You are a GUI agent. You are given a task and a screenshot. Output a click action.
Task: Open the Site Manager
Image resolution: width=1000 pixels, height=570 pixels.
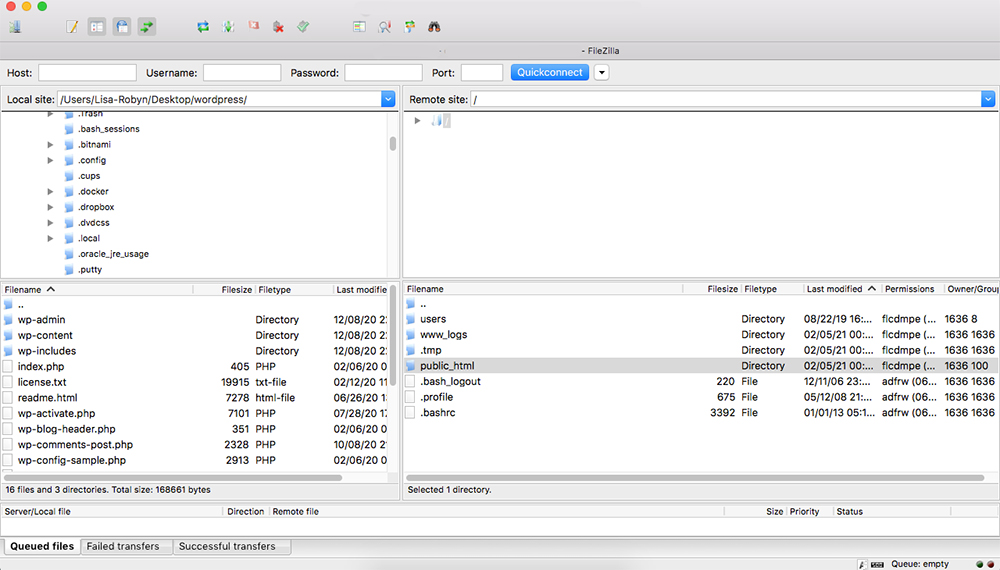coord(15,27)
